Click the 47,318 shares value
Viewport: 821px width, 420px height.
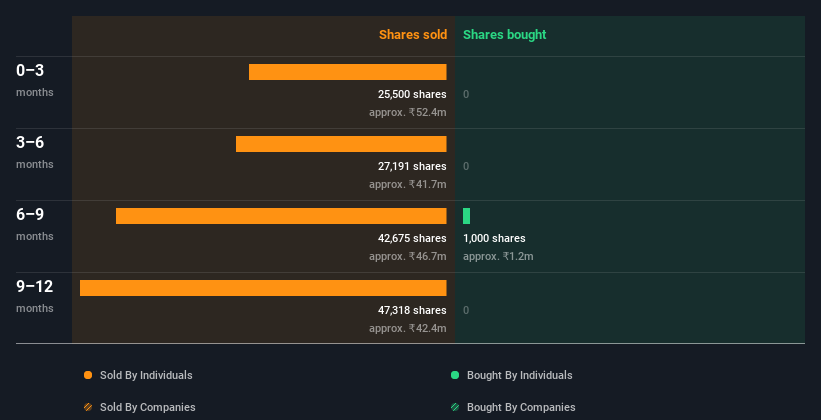412,310
